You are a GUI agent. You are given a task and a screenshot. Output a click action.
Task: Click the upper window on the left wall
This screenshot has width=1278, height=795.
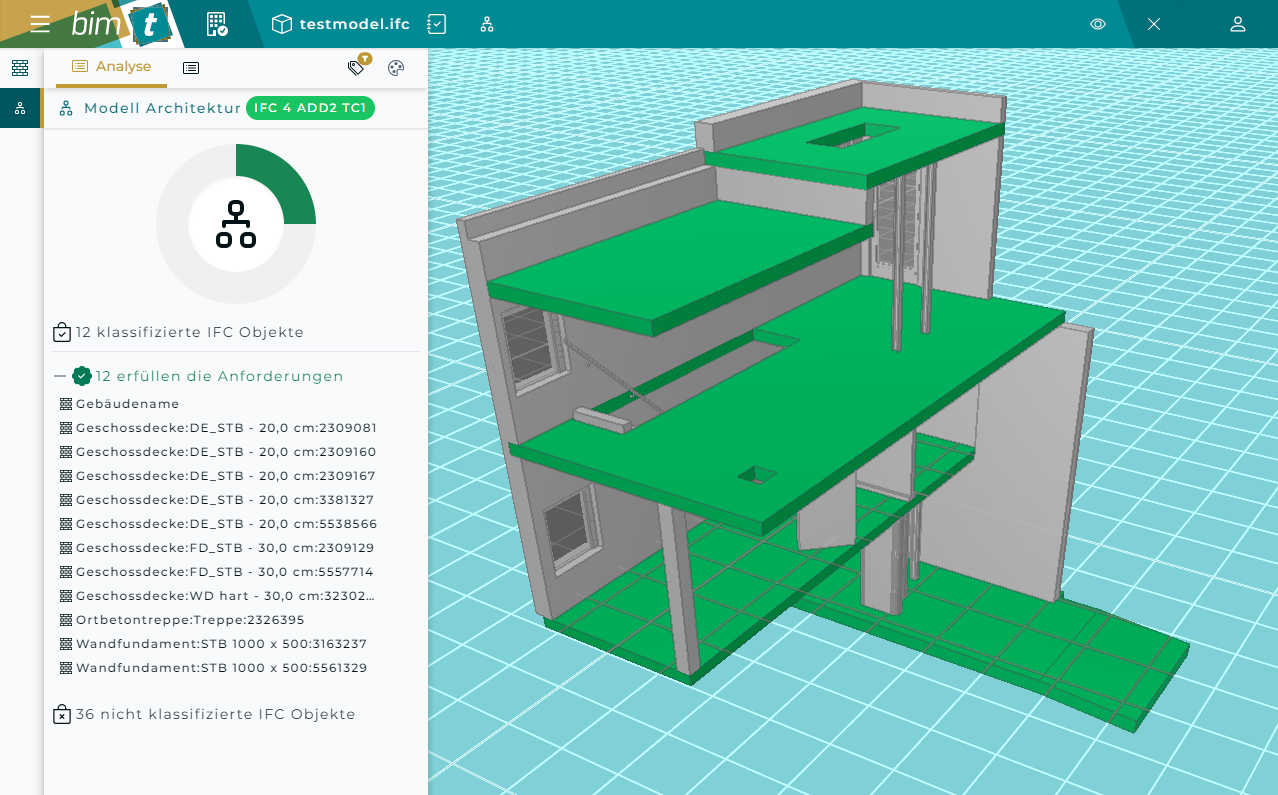pyautogui.click(x=531, y=345)
